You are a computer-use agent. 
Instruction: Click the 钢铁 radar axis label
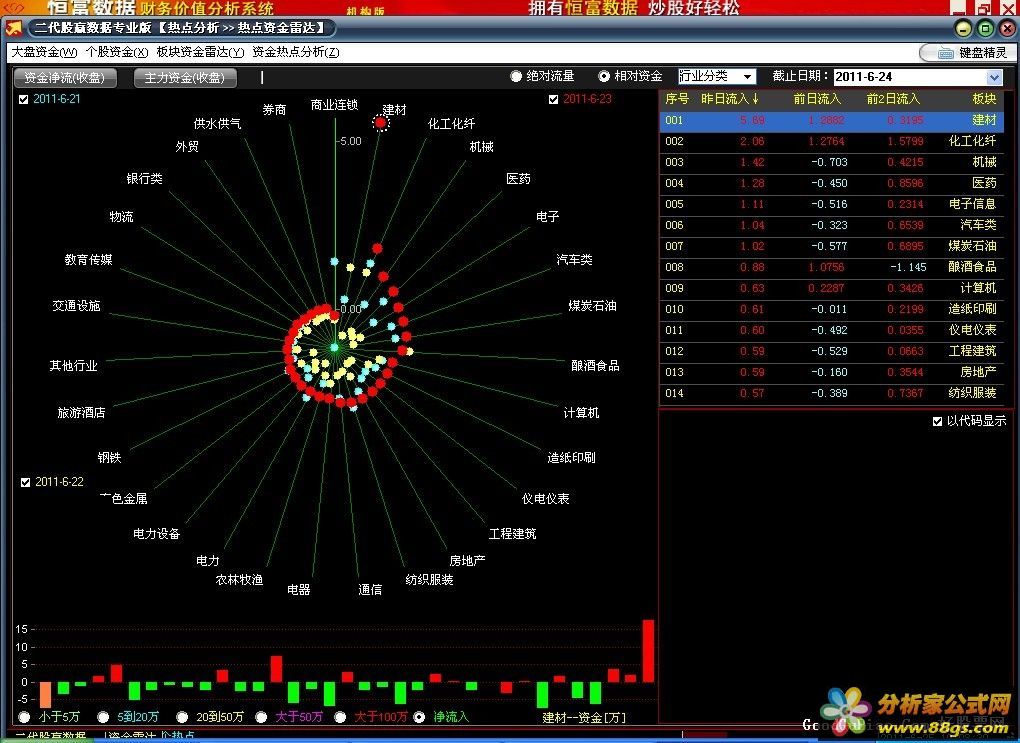pos(109,457)
